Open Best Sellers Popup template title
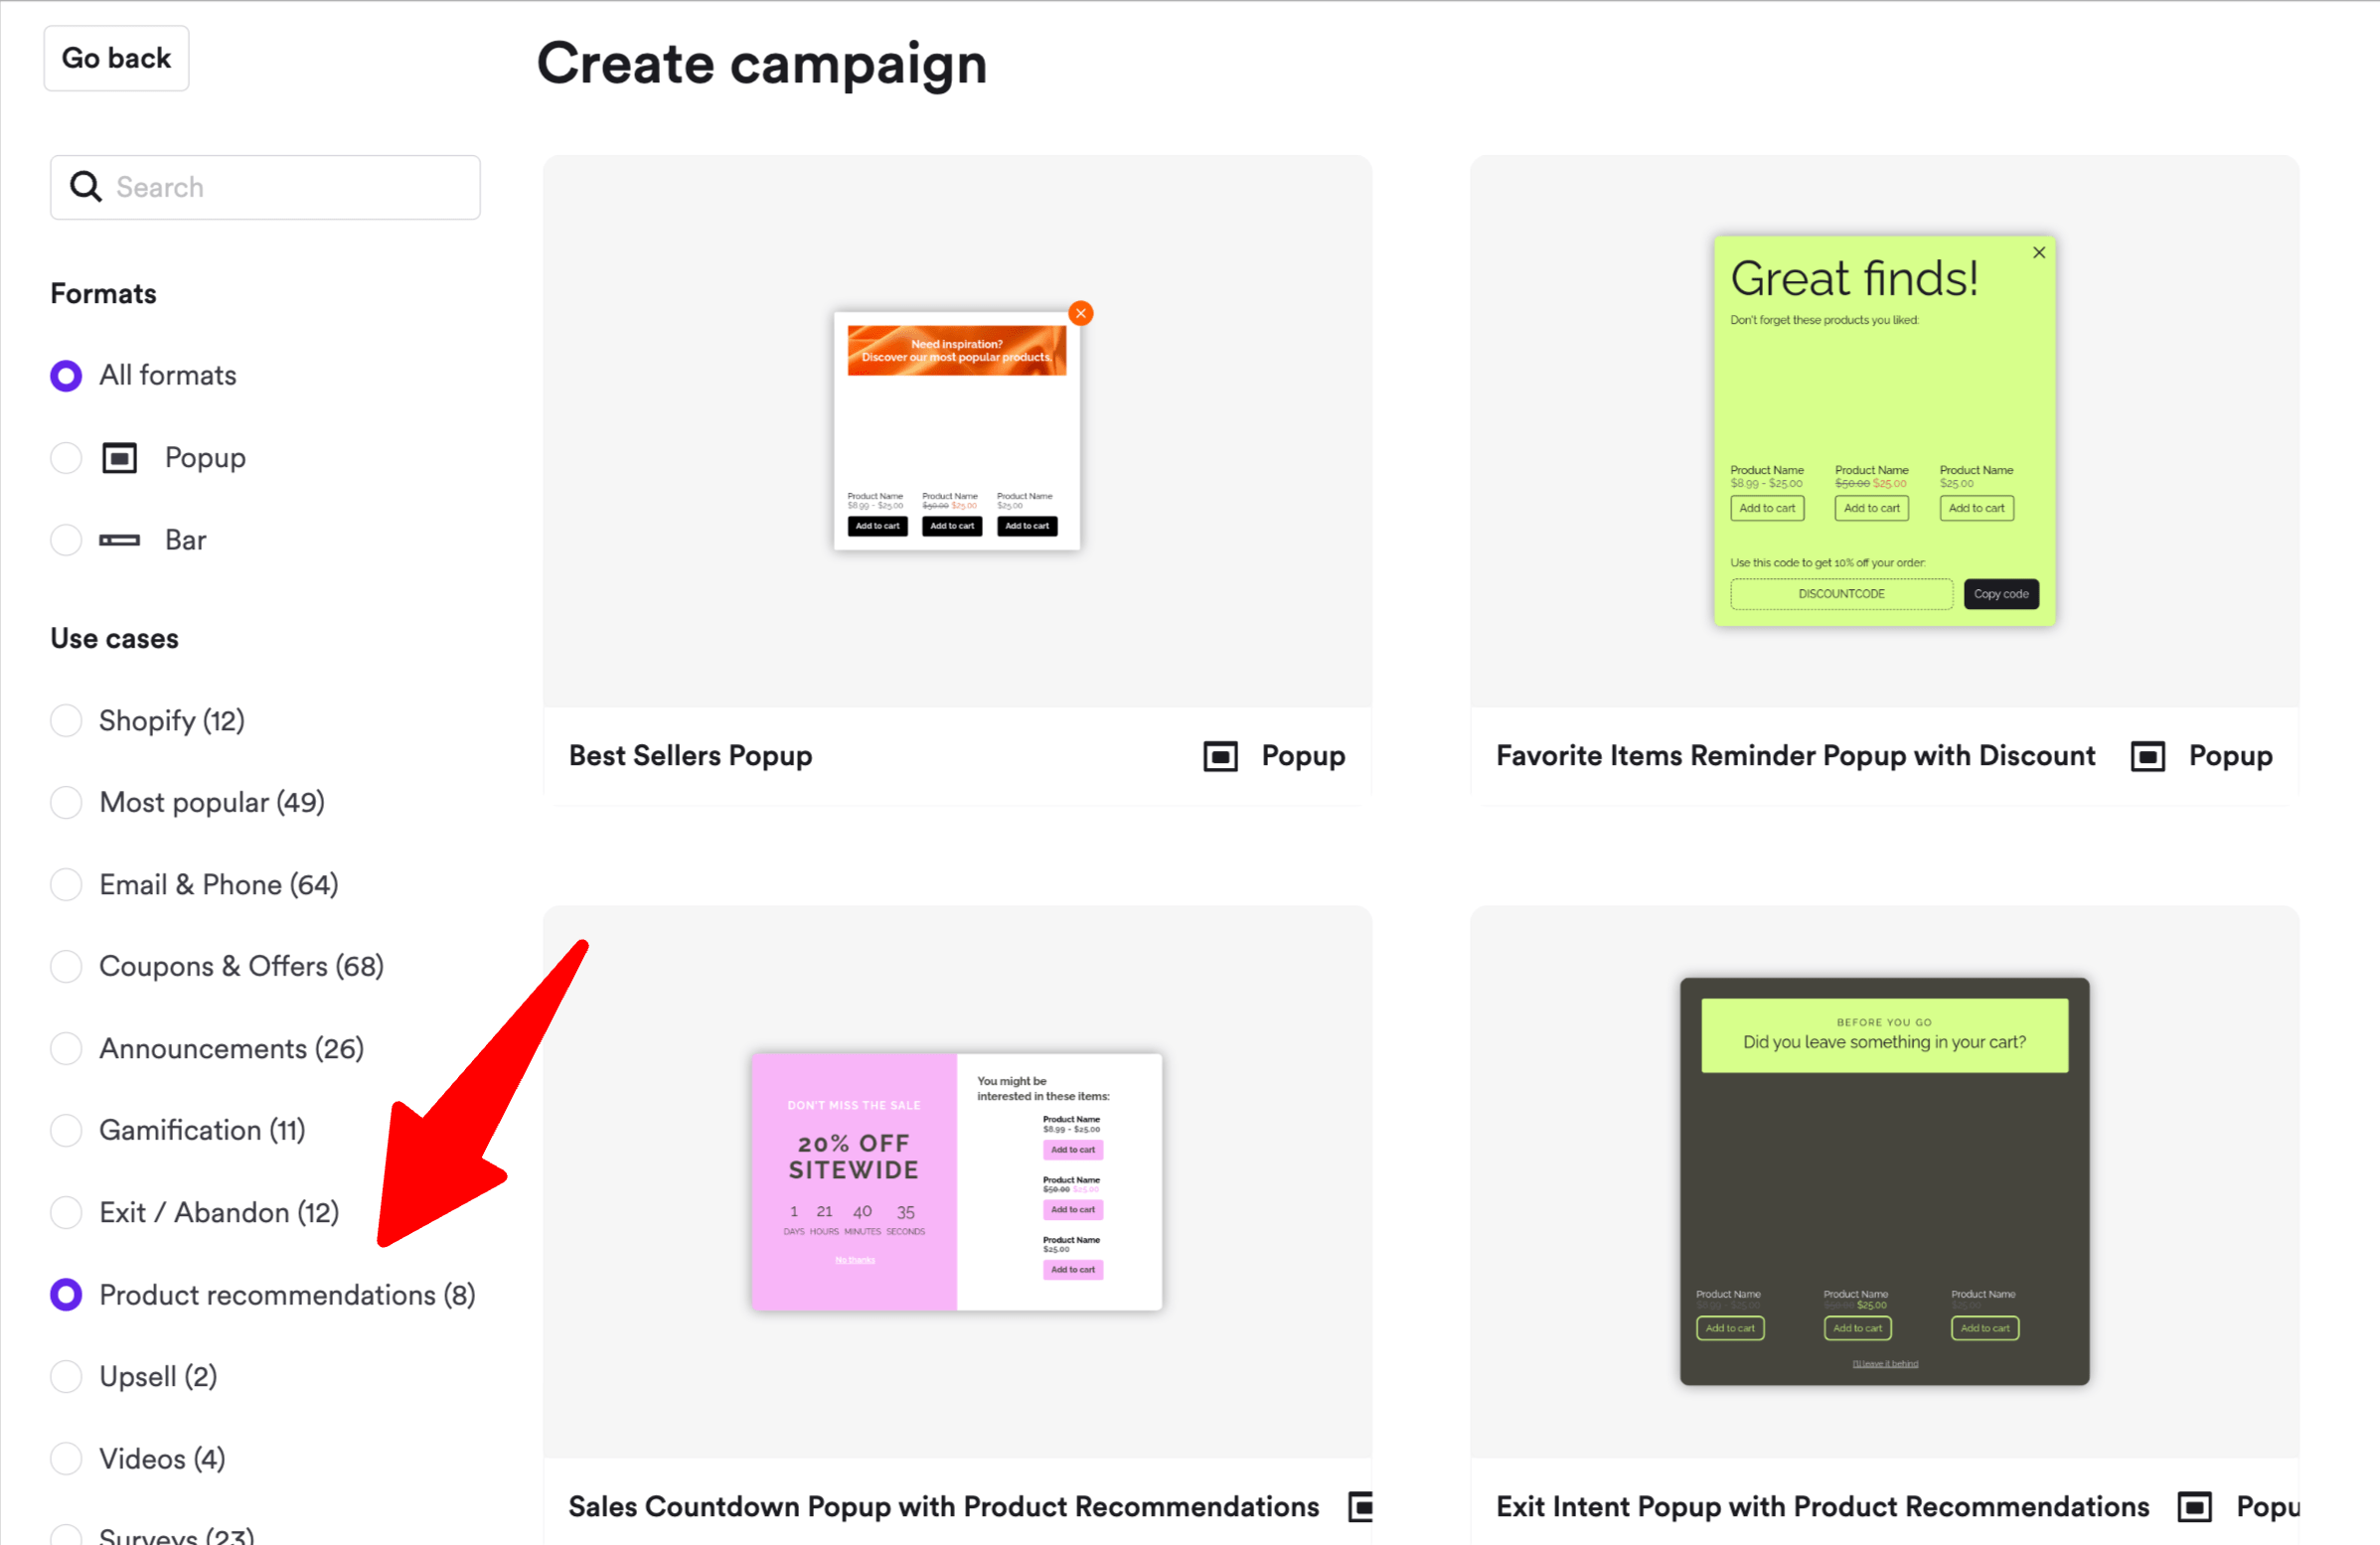 [x=690, y=756]
